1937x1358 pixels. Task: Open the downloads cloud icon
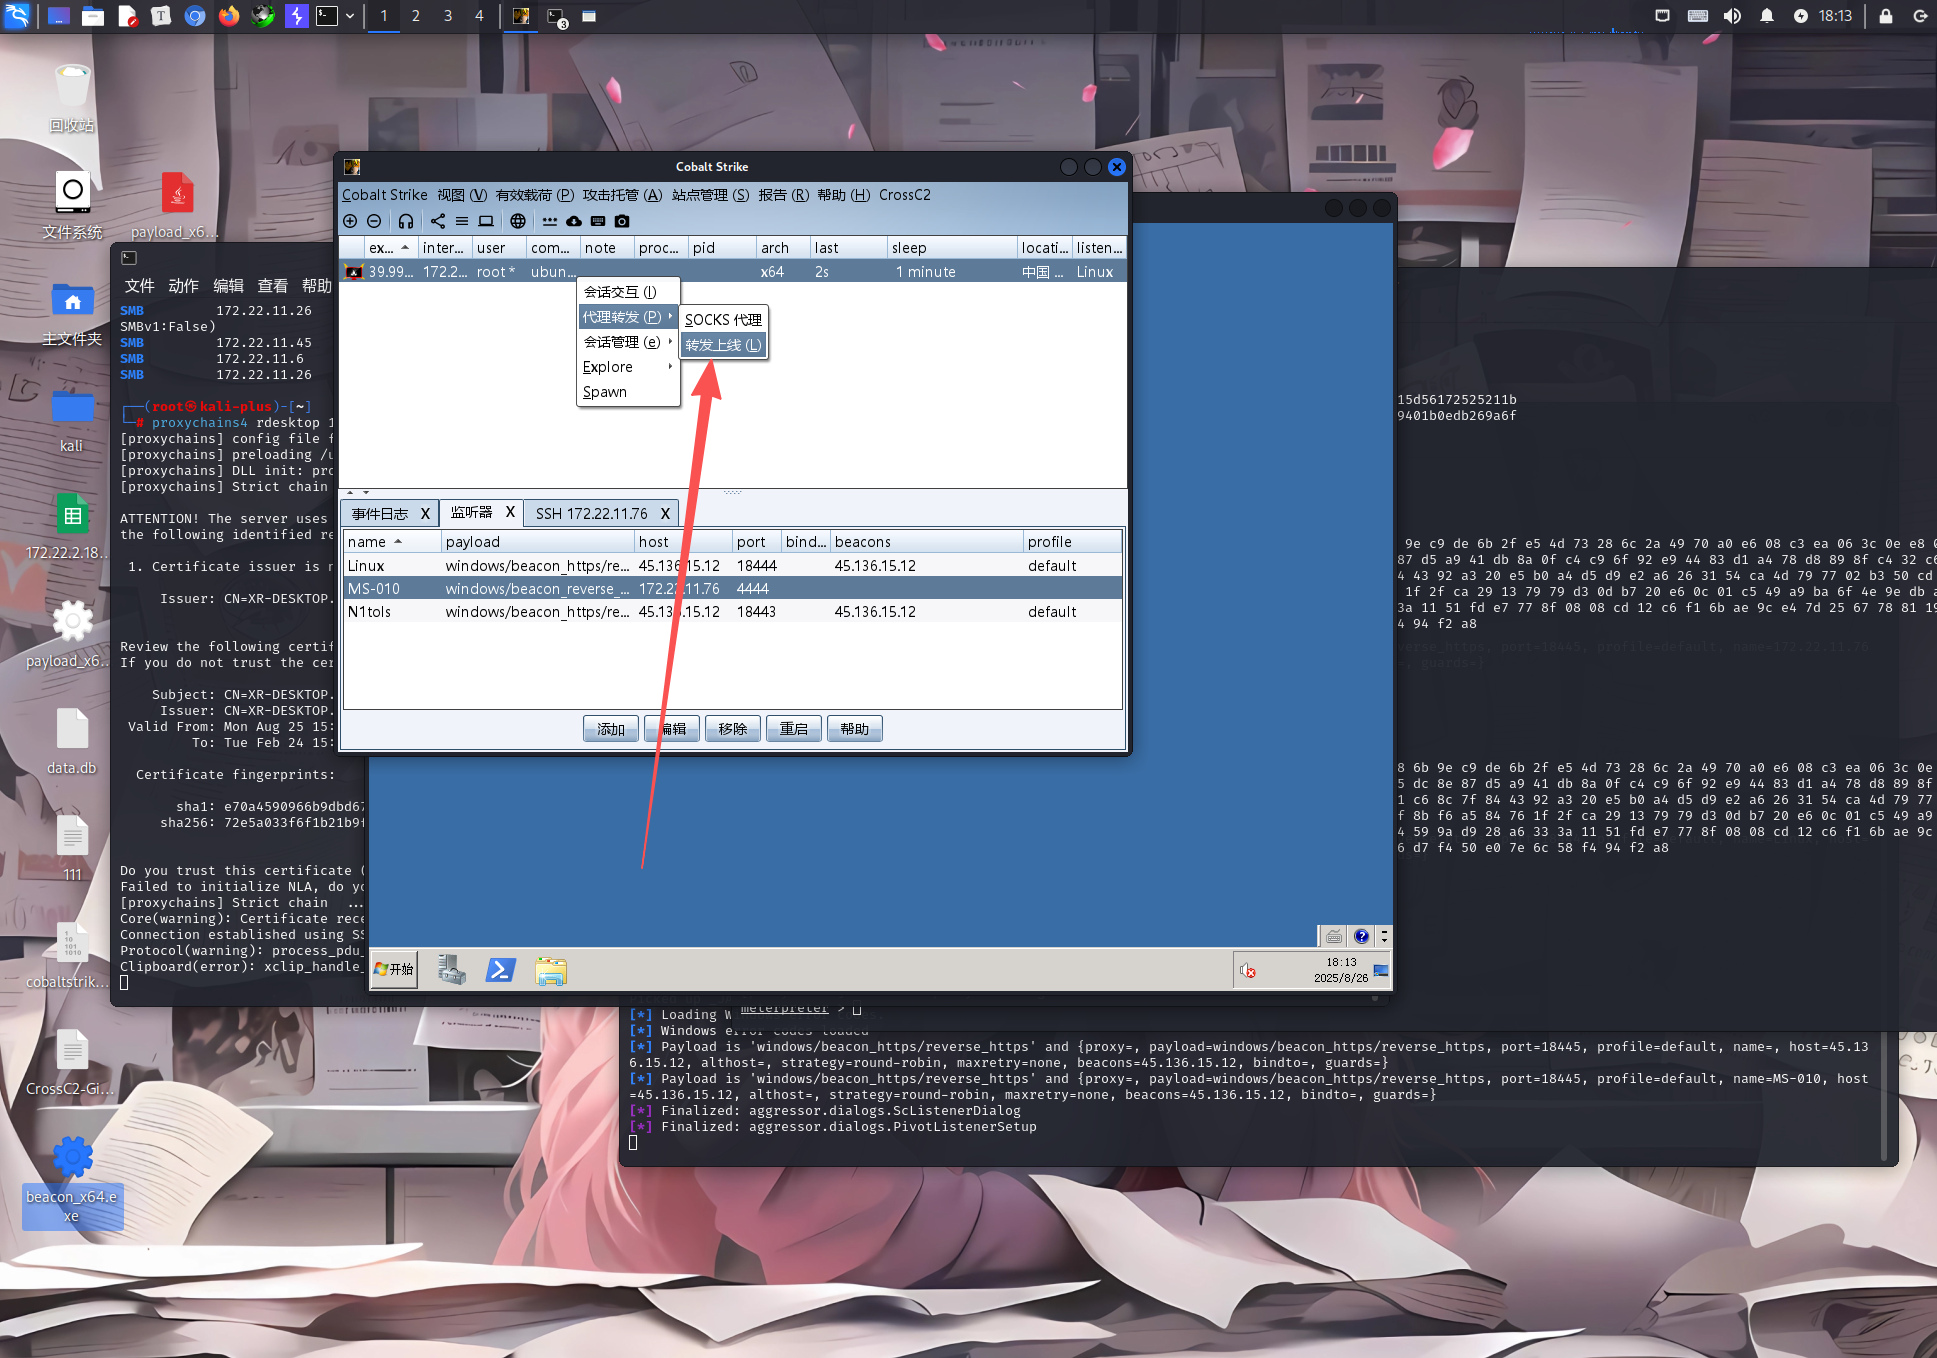pyautogui.click(x=574, y=221)
